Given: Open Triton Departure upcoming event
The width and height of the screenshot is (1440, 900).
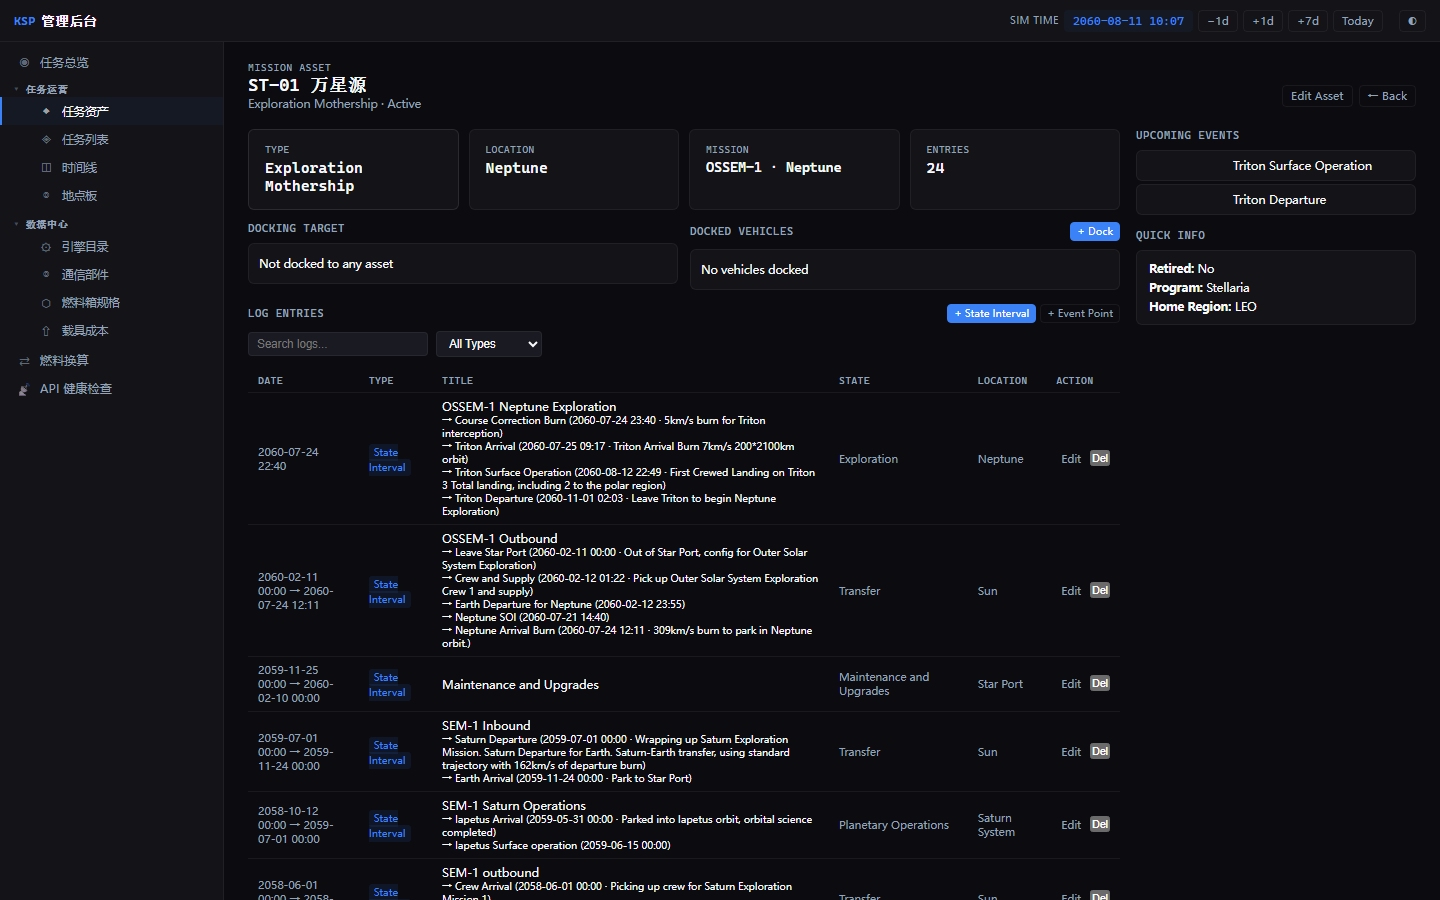Looking at the screenshot, I should 1276,200.
